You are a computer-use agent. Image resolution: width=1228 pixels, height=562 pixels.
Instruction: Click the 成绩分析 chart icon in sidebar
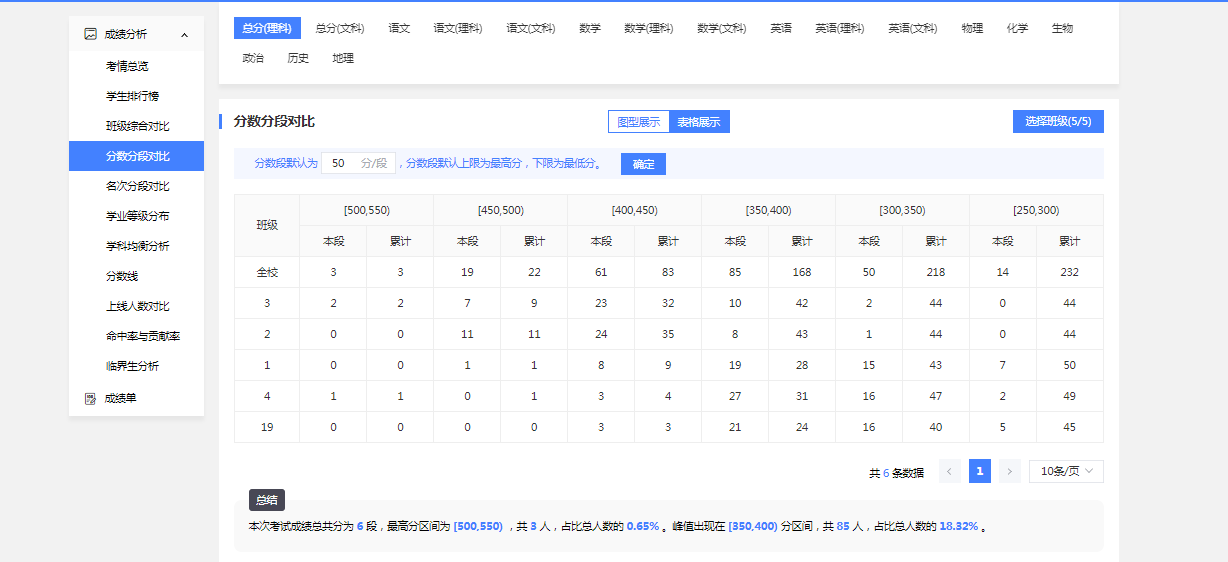click(x=91, y=34)
